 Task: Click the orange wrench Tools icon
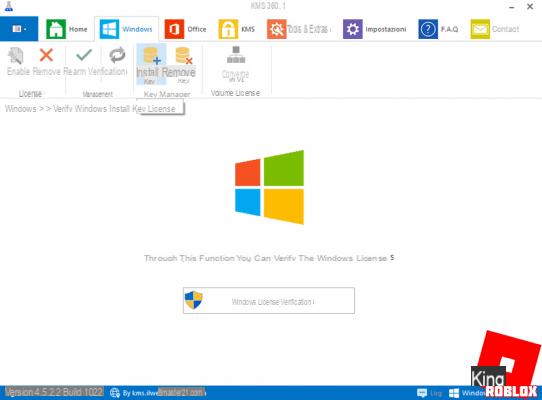click(277, 29)
